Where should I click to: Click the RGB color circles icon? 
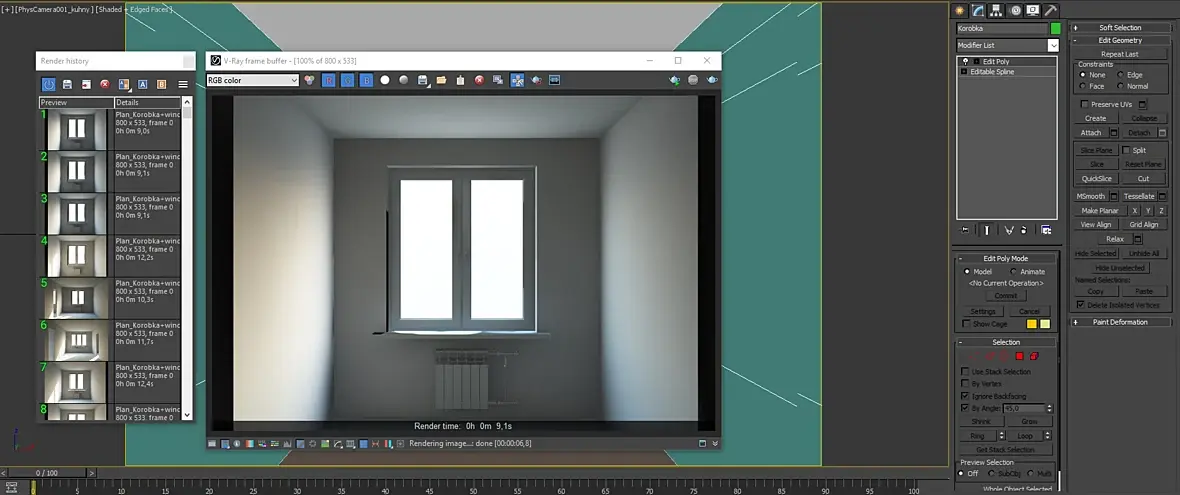[x=309, y=80]
